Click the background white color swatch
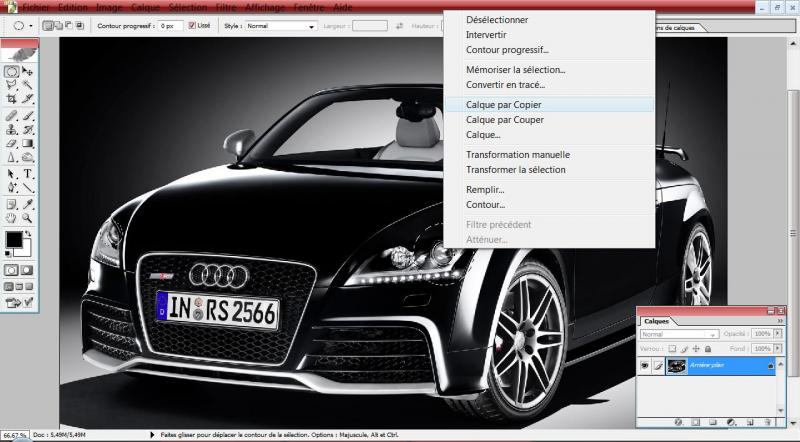 pos(26,250)
